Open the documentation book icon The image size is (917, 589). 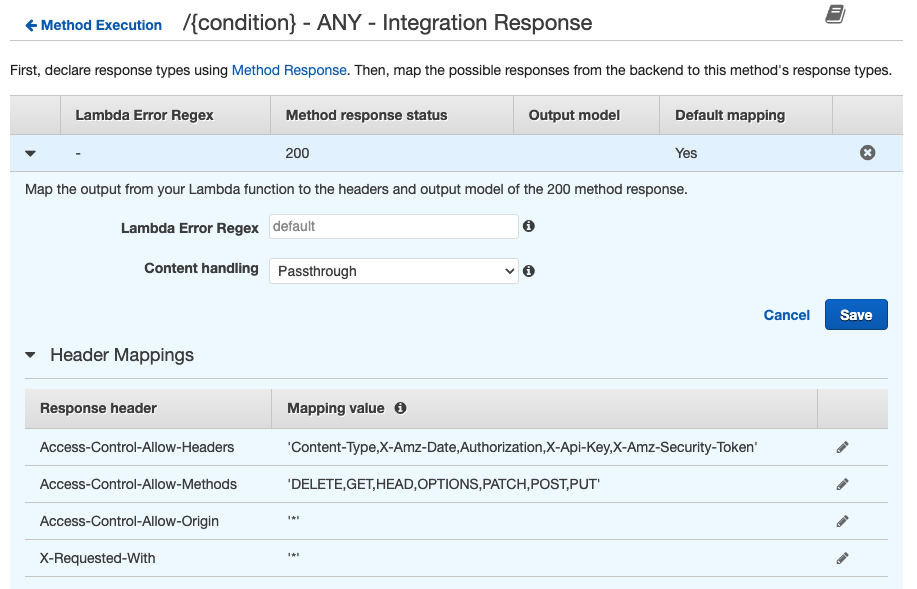click(835, 14)
